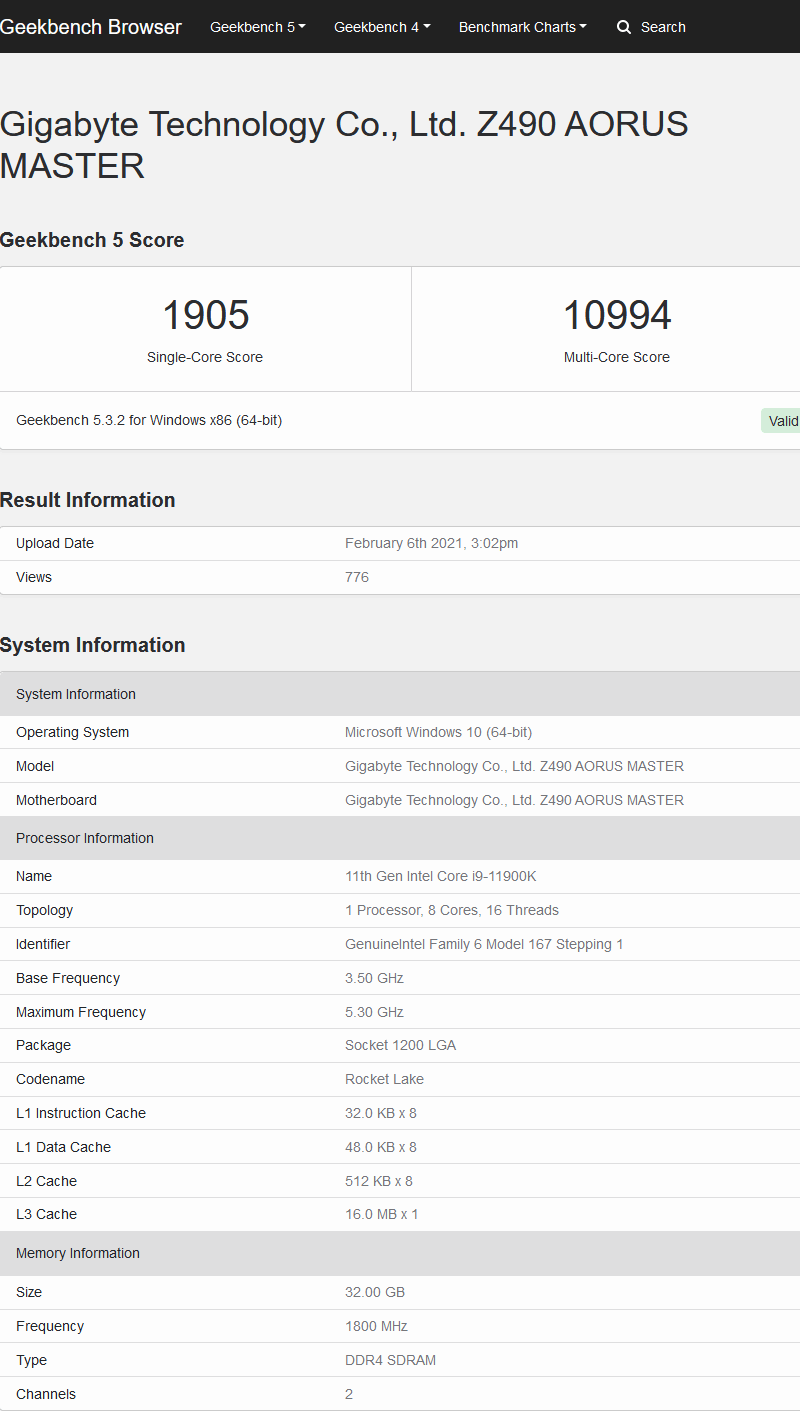Select the Memory Information section header
Viewport: 800px width, 1411px height.
[x=78, y=1253]
